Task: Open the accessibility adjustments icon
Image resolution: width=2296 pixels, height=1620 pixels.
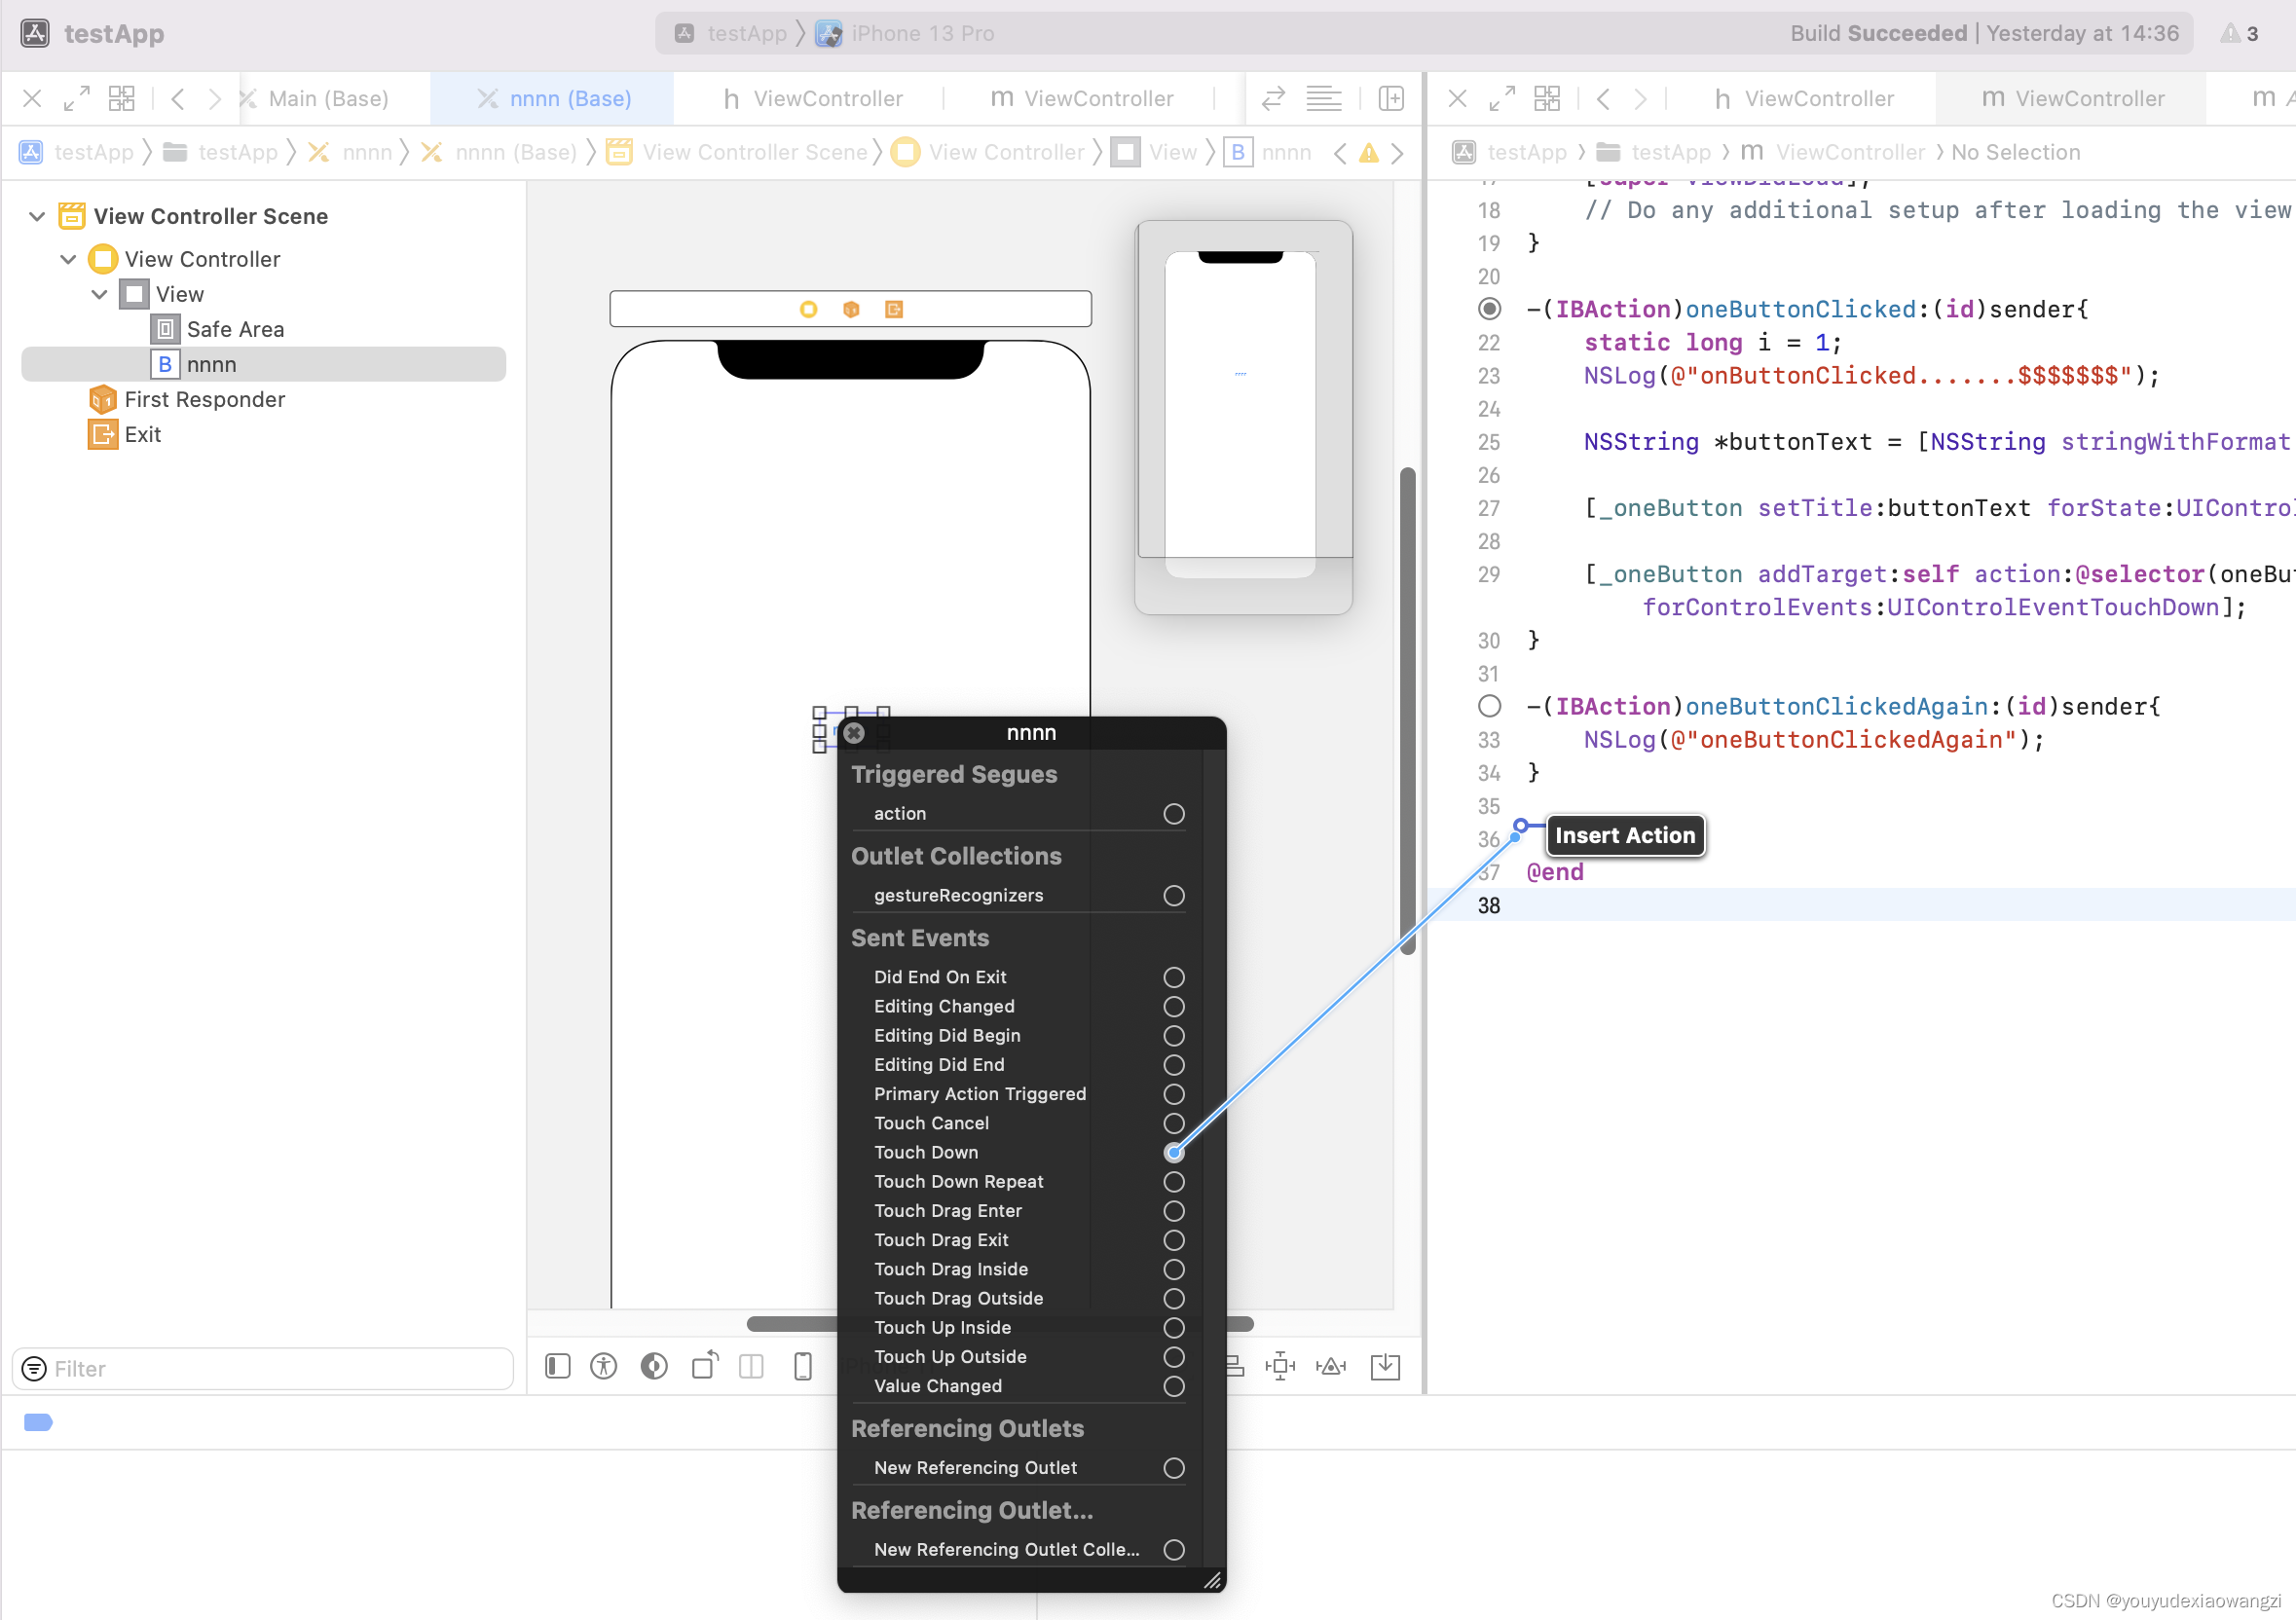Action: (x=604, y=1366)
